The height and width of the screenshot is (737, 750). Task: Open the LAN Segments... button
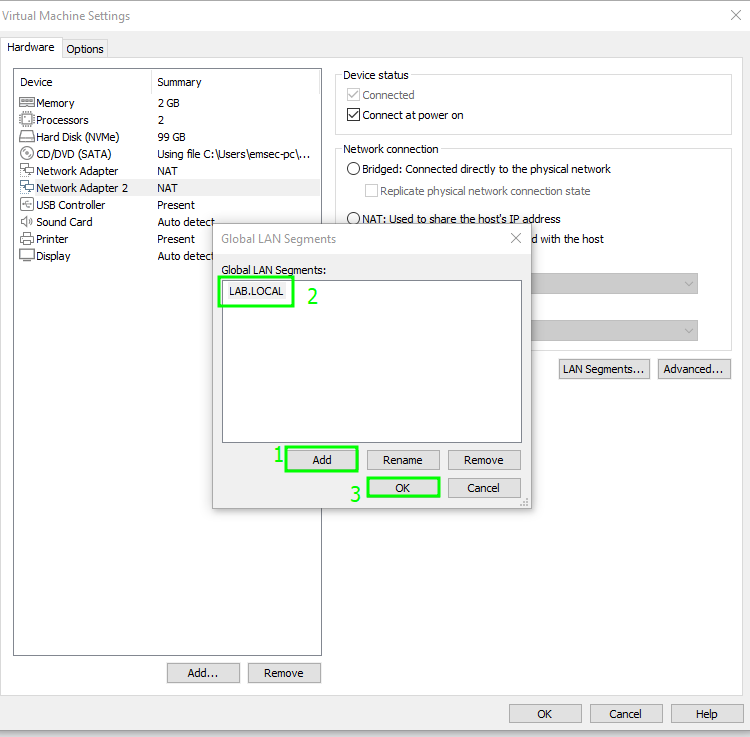(604, 369)
